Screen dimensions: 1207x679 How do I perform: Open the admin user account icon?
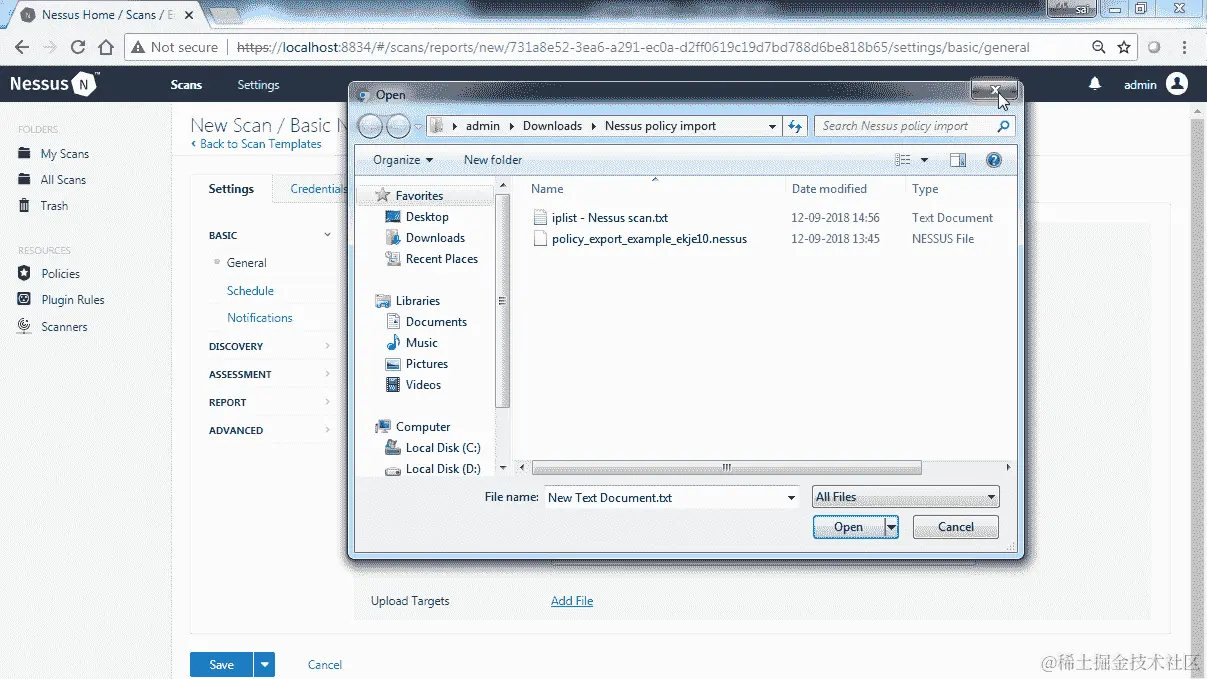pos(1177,84)
